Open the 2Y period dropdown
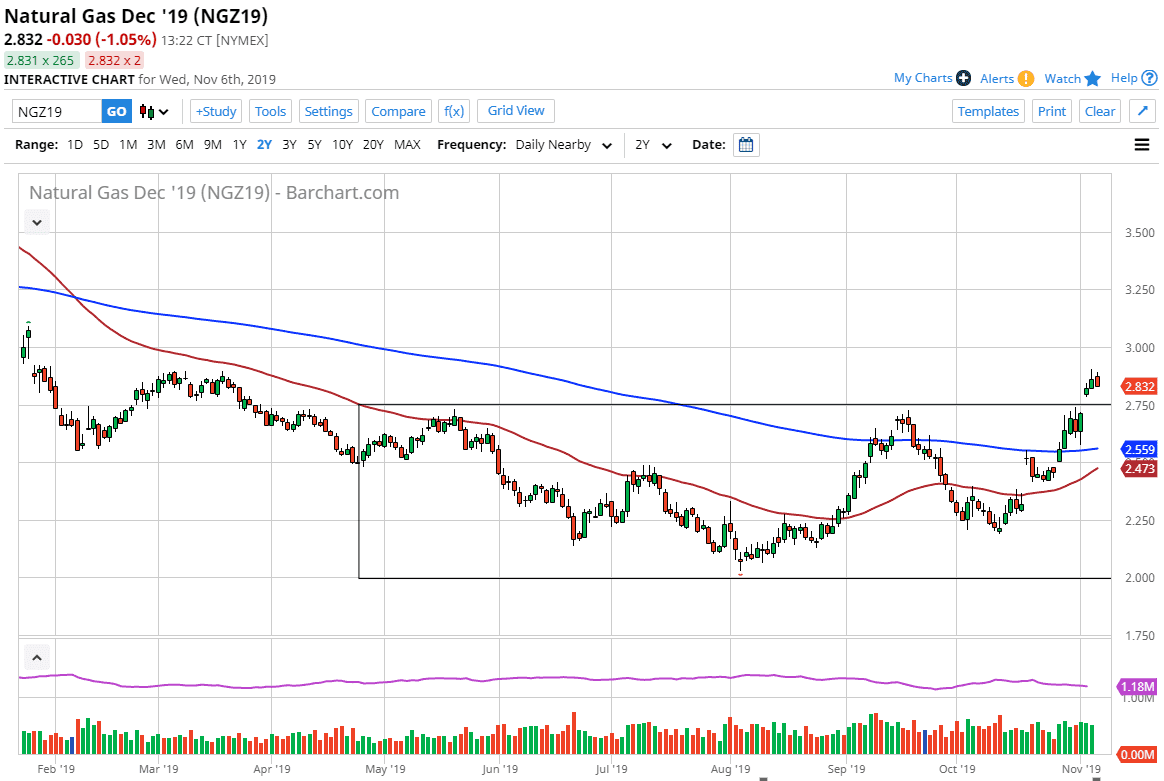This screenshot has width=1164, height=781. click(x=654, y=145)
